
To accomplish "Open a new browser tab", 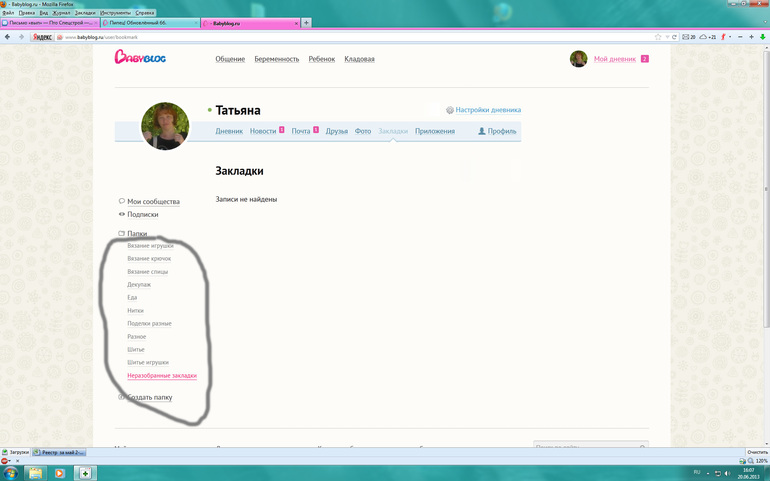I will tap(306, 22).
